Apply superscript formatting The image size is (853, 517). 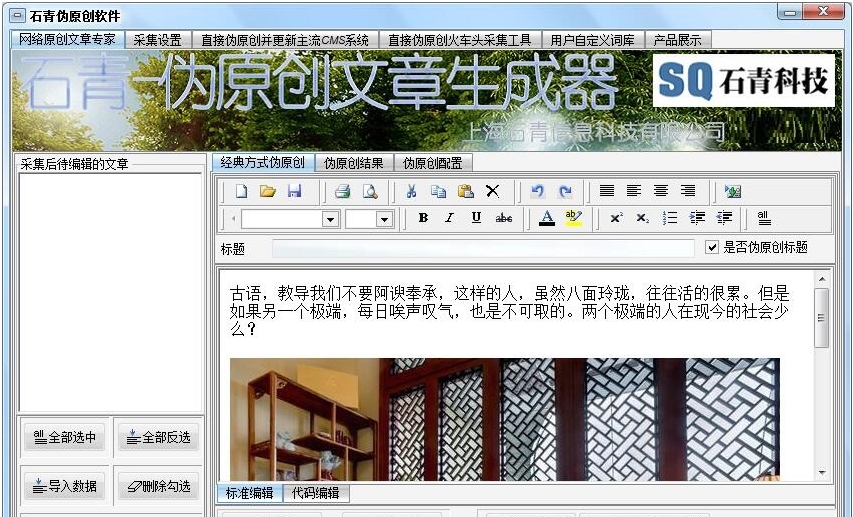point(616,218)
